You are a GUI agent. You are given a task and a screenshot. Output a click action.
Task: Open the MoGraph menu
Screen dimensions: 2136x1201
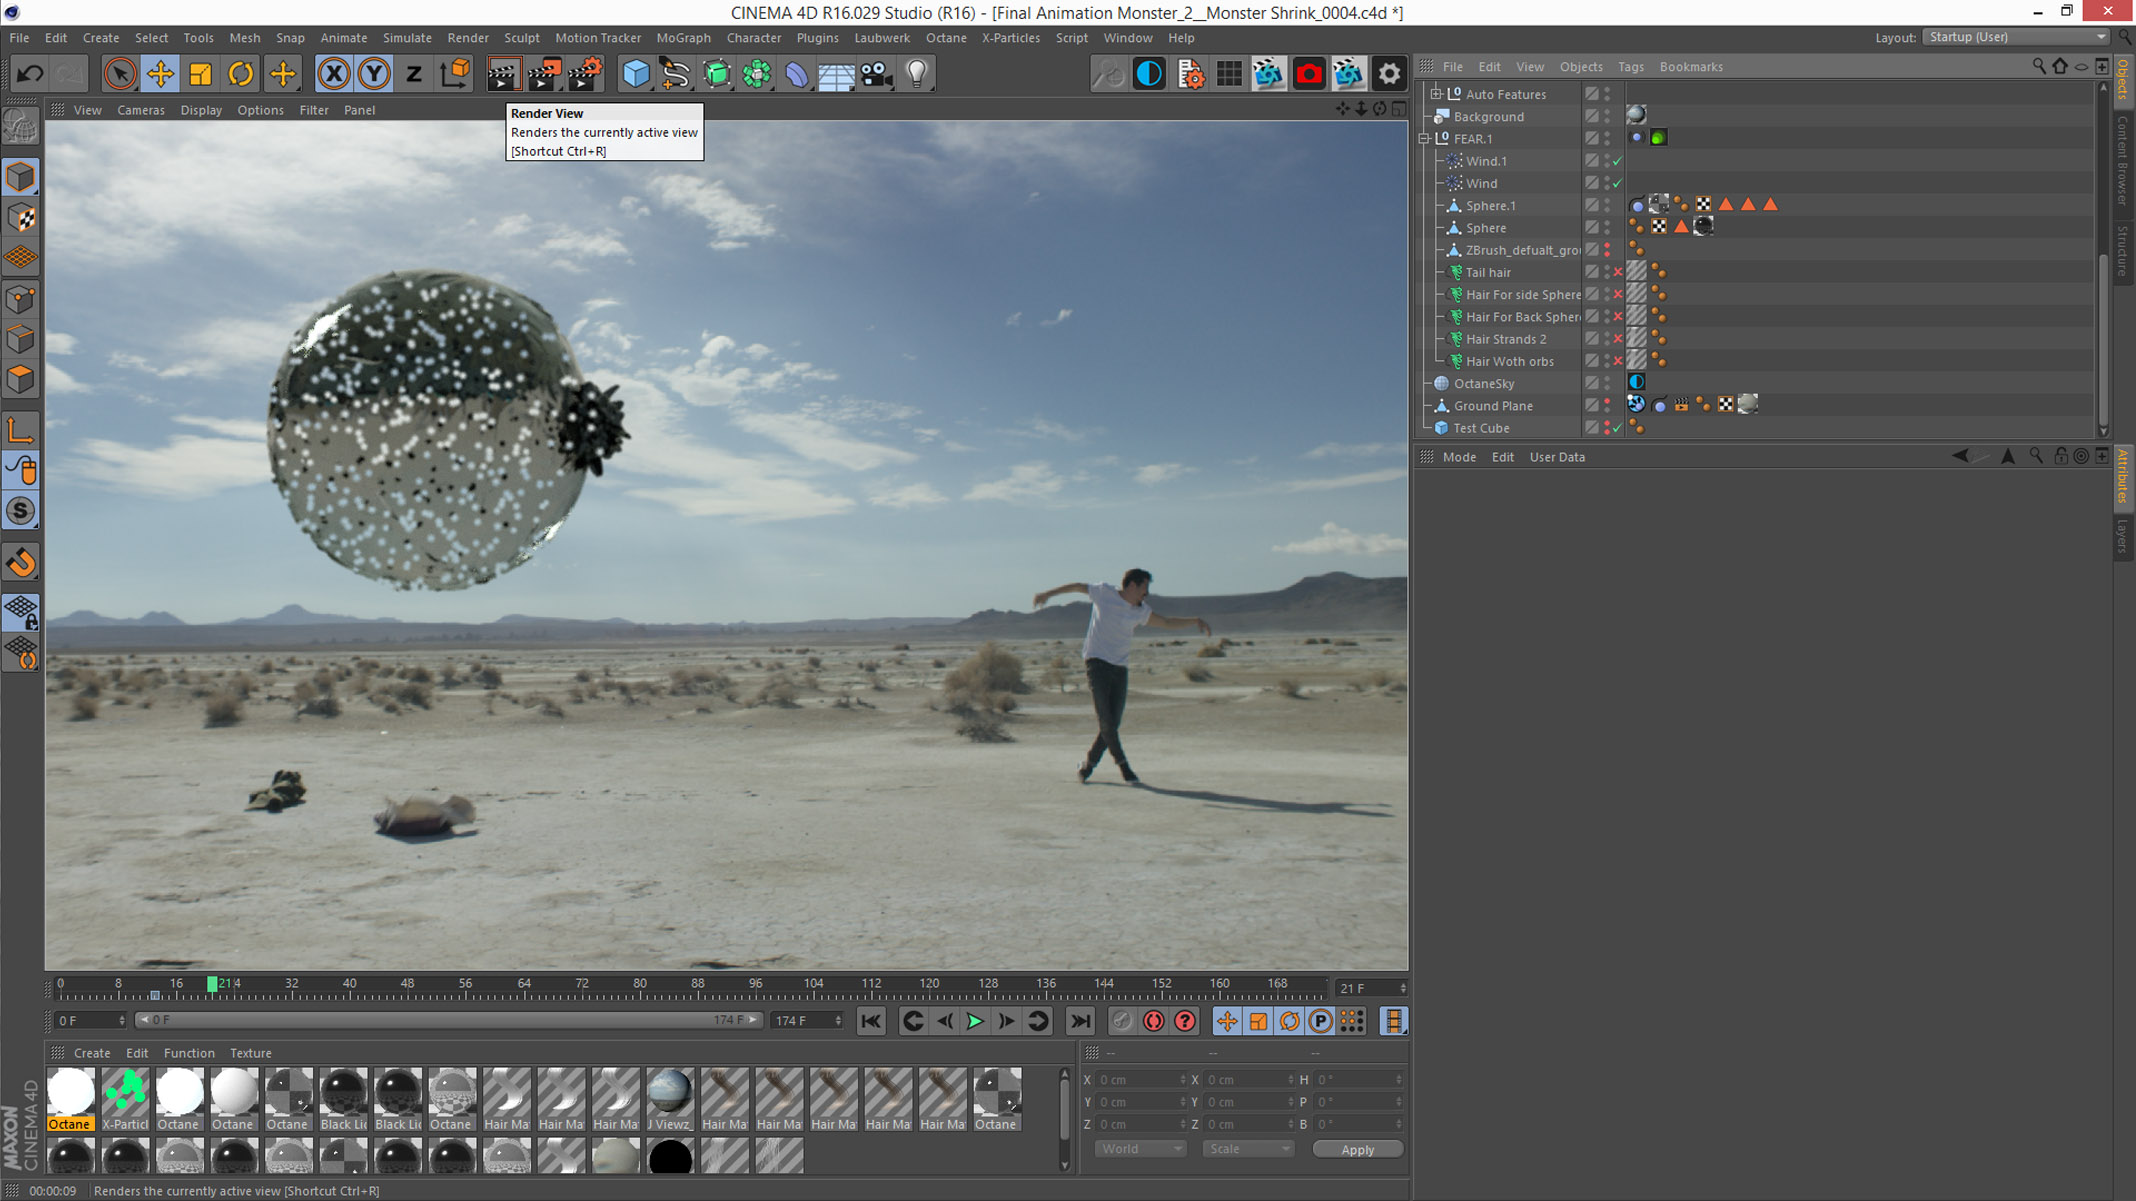[x=683, y=38]
